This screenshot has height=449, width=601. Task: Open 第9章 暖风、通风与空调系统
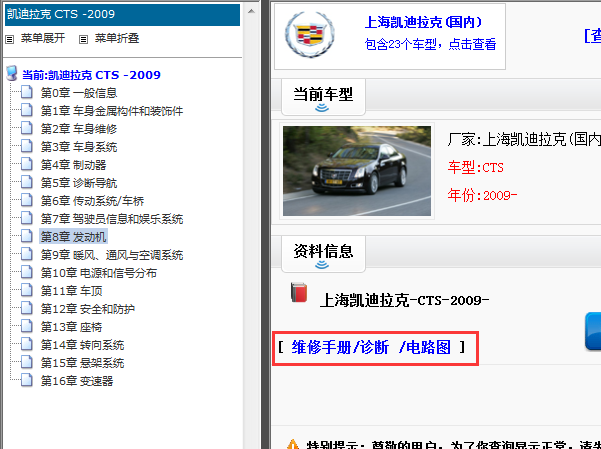112,255
